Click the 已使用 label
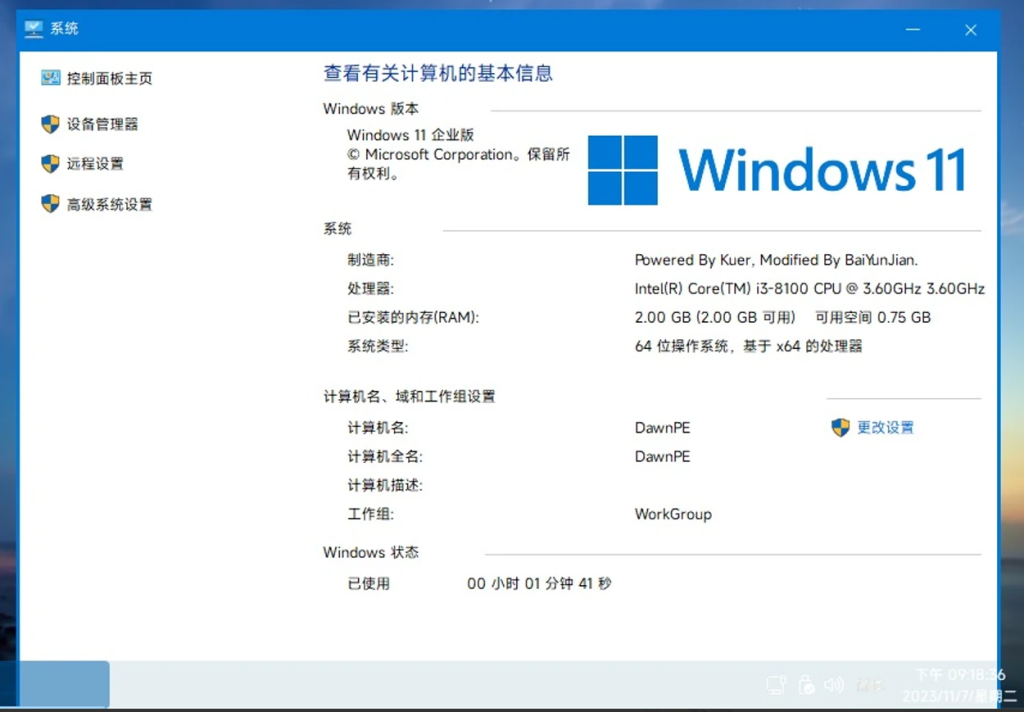Viewport: 1024px width, 712px height. click(368, 583)
